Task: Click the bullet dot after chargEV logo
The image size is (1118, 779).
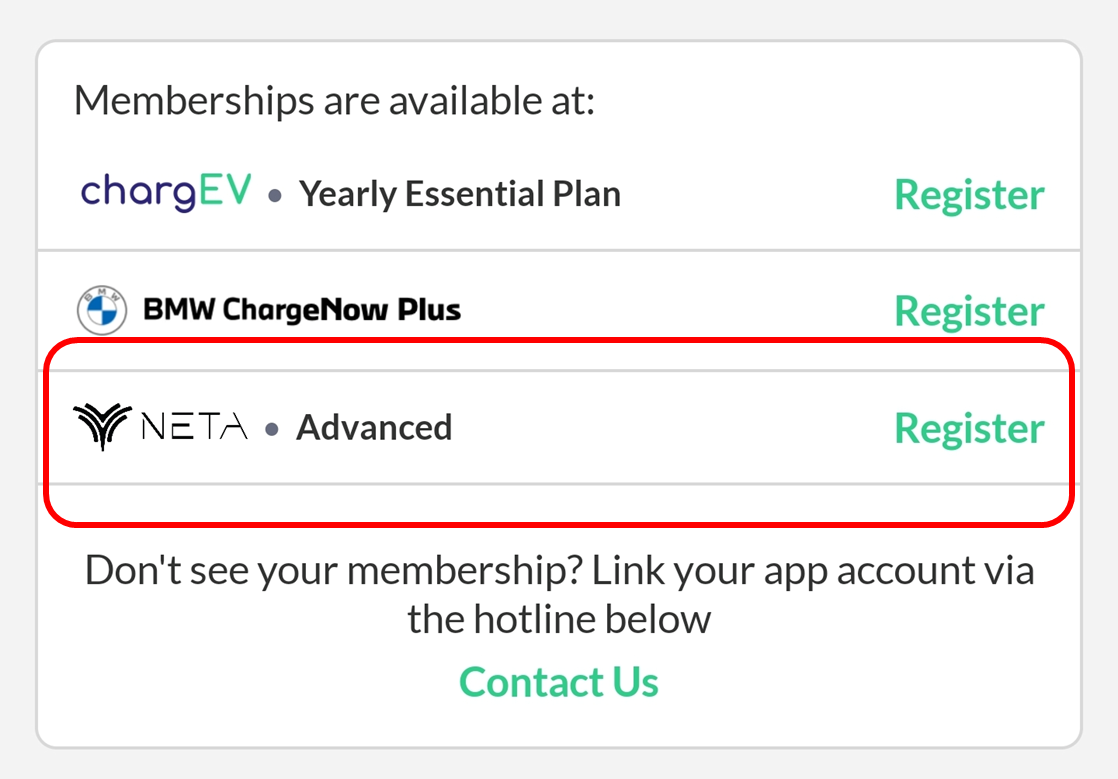Action: coord(275,195)
